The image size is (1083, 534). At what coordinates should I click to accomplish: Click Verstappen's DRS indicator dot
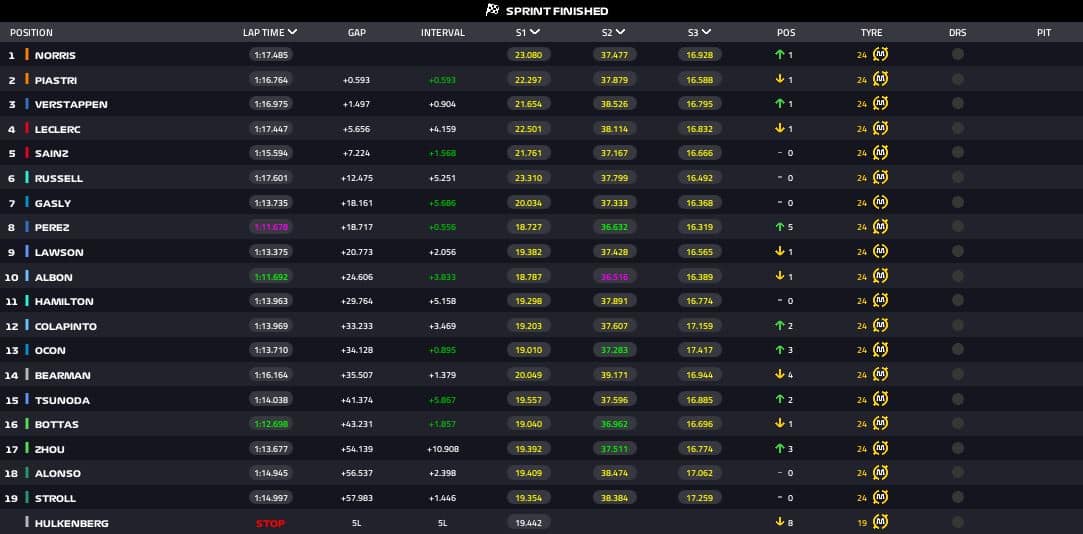pyautogui.click(x=957, y=104)
